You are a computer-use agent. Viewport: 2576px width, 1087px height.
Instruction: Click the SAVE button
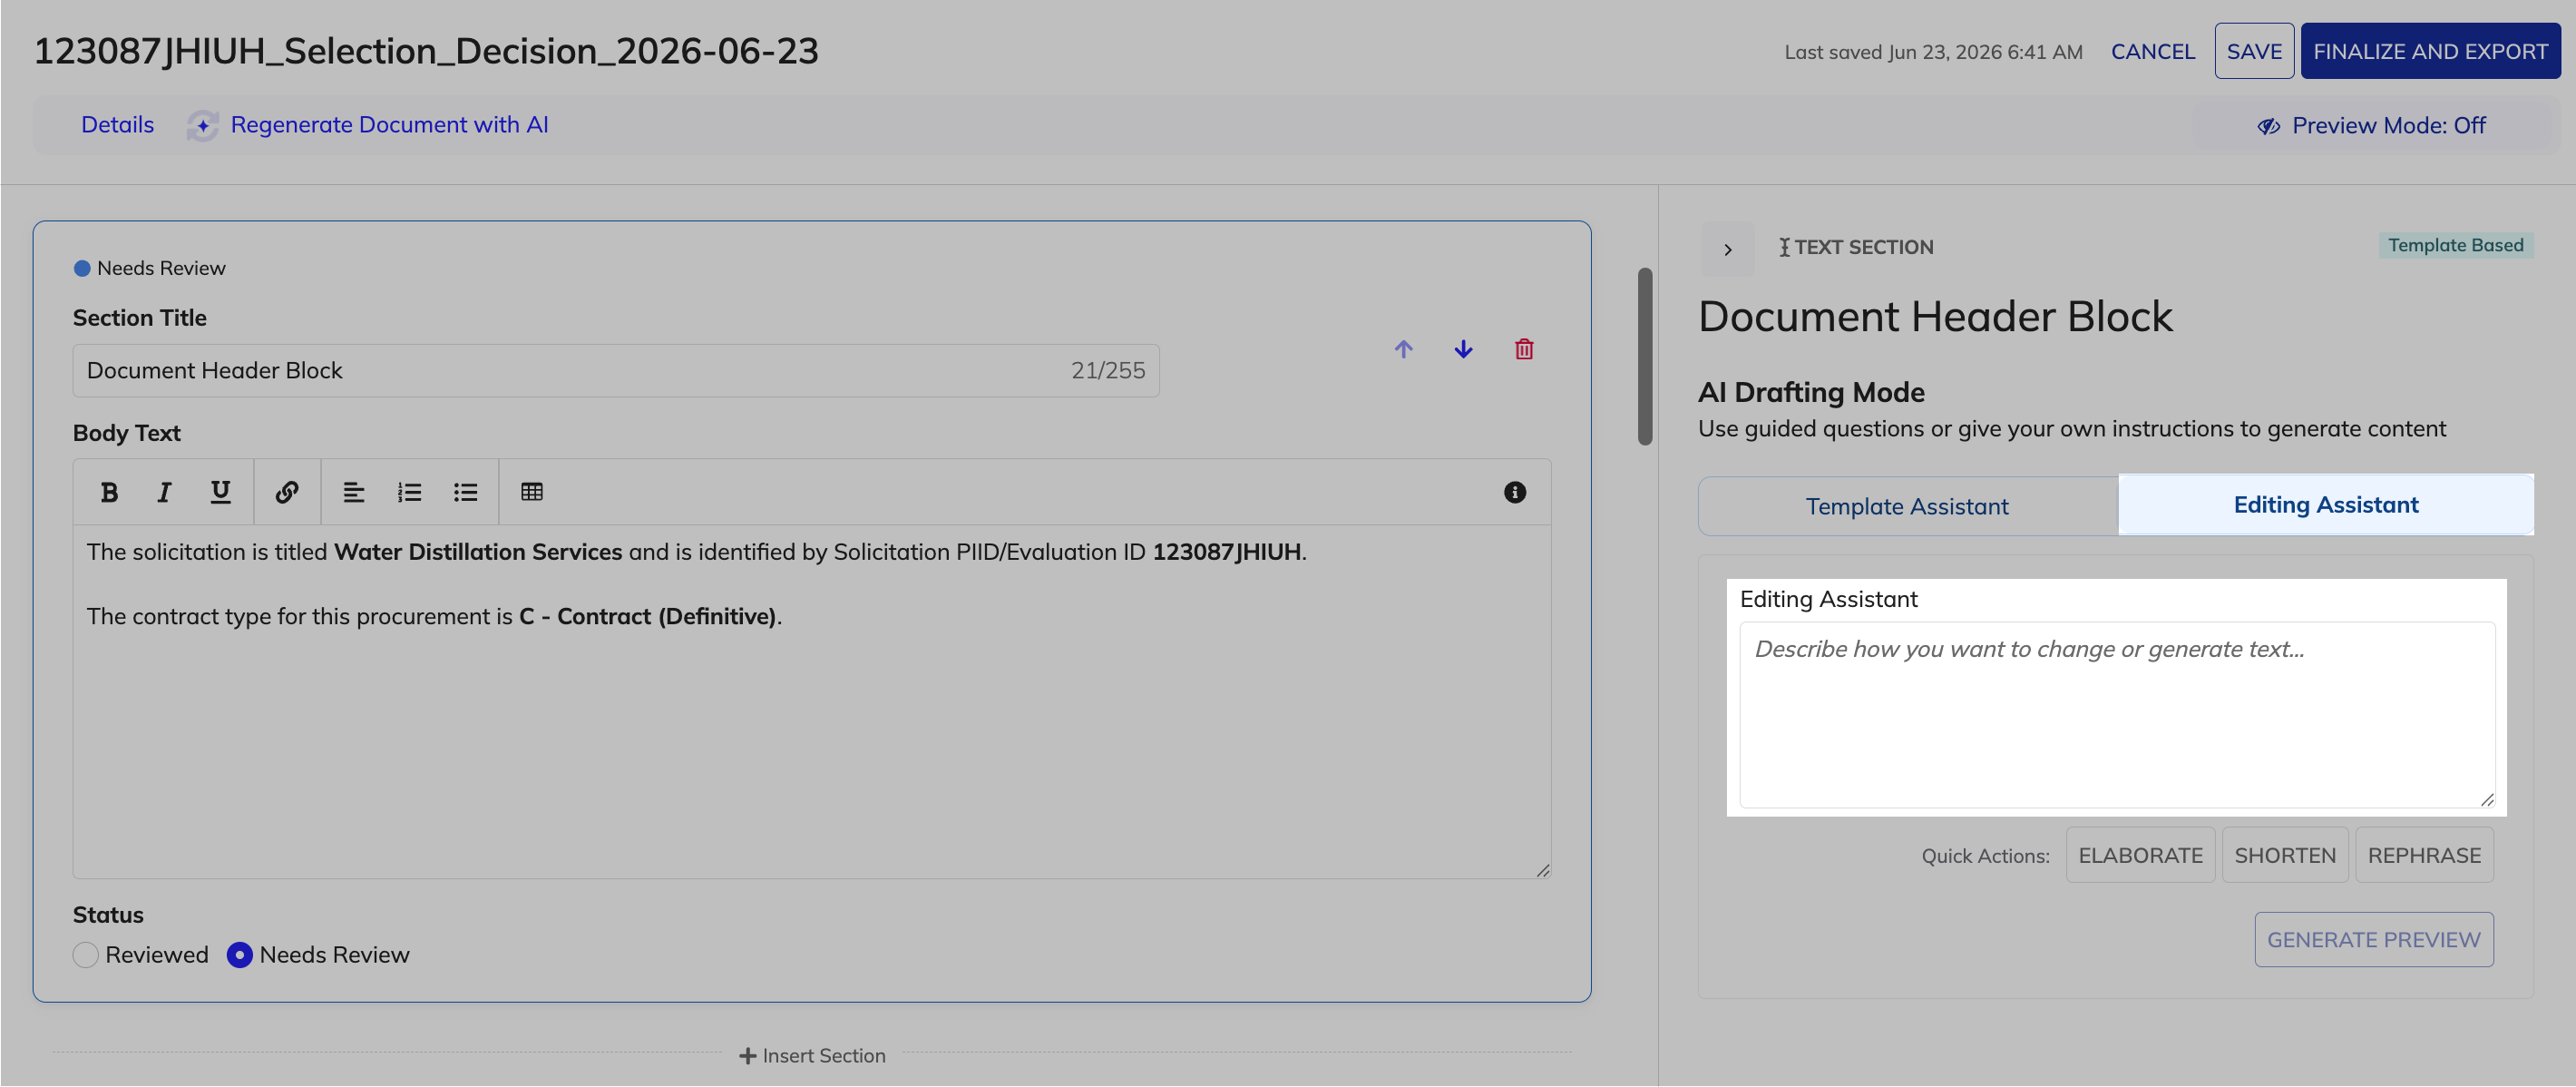[x=2253, y=51]
